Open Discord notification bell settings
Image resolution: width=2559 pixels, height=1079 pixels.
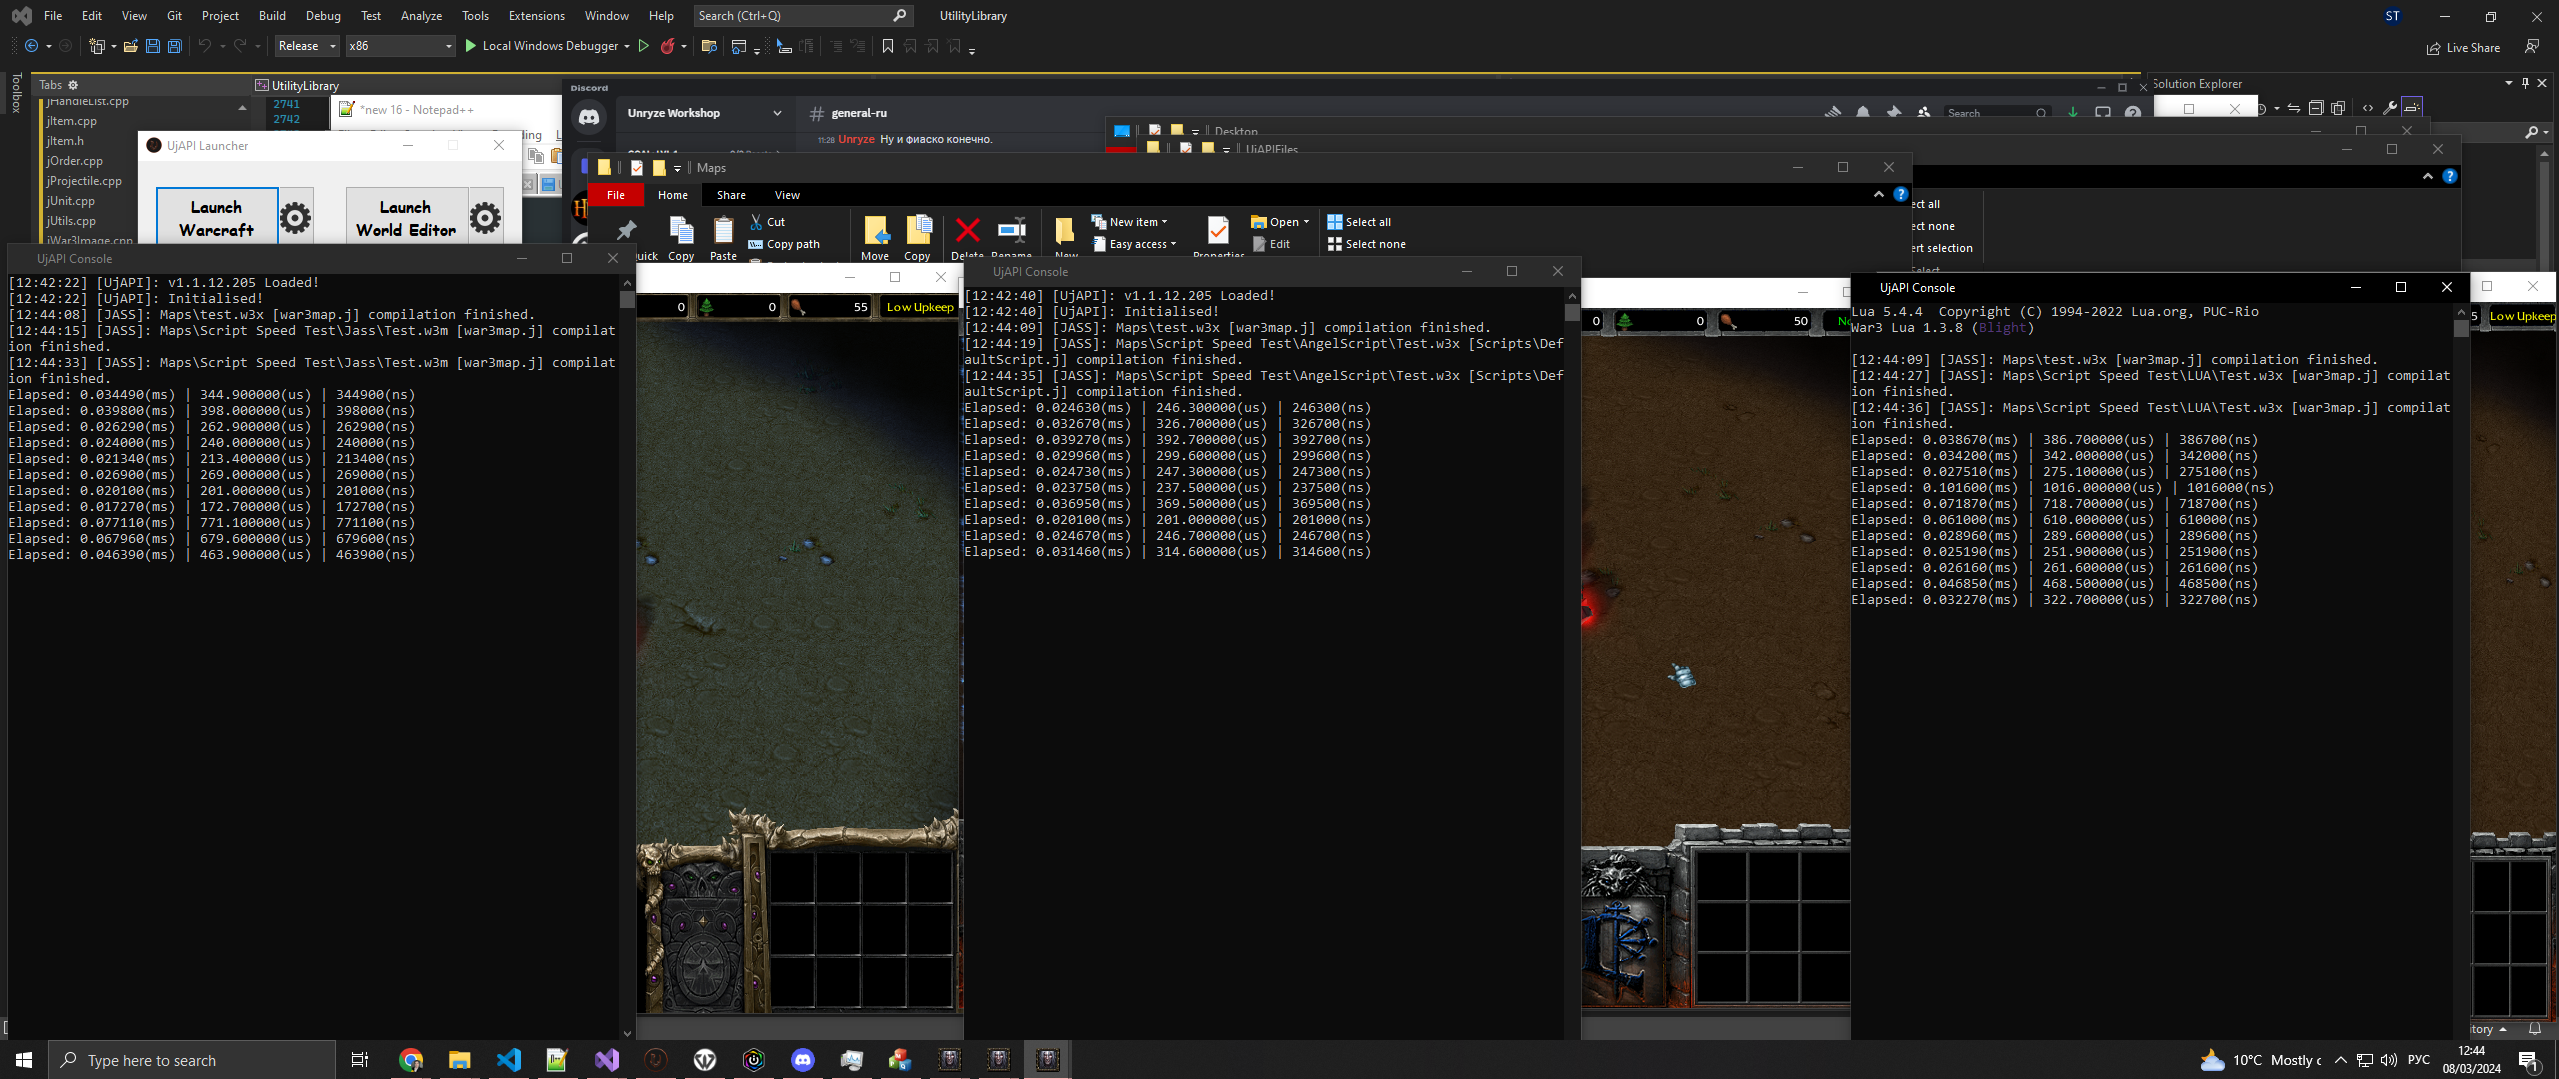1862,113
